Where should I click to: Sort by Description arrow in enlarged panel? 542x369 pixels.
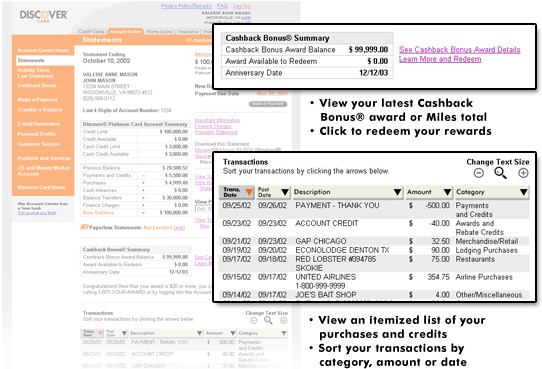398,192
